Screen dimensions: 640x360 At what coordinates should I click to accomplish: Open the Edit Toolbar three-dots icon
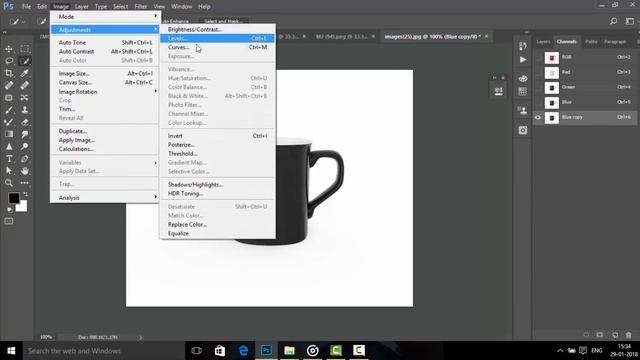[x=24, y=183]
